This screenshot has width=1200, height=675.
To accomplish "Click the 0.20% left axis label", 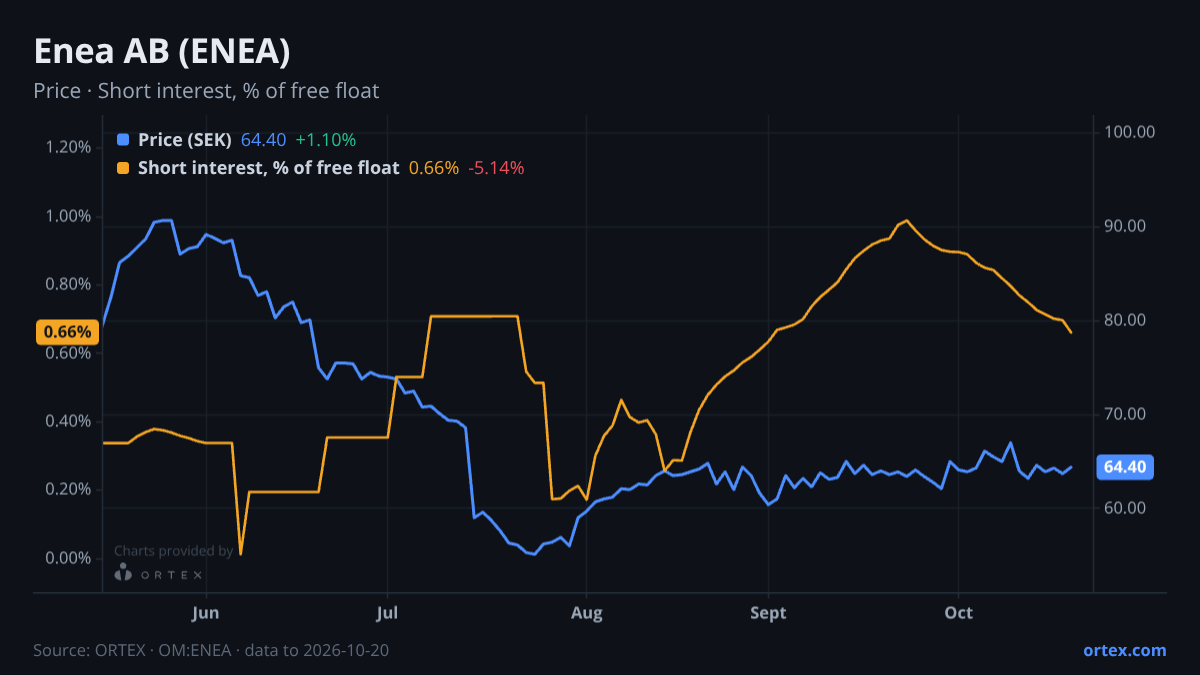I will [x=68, y=489].
